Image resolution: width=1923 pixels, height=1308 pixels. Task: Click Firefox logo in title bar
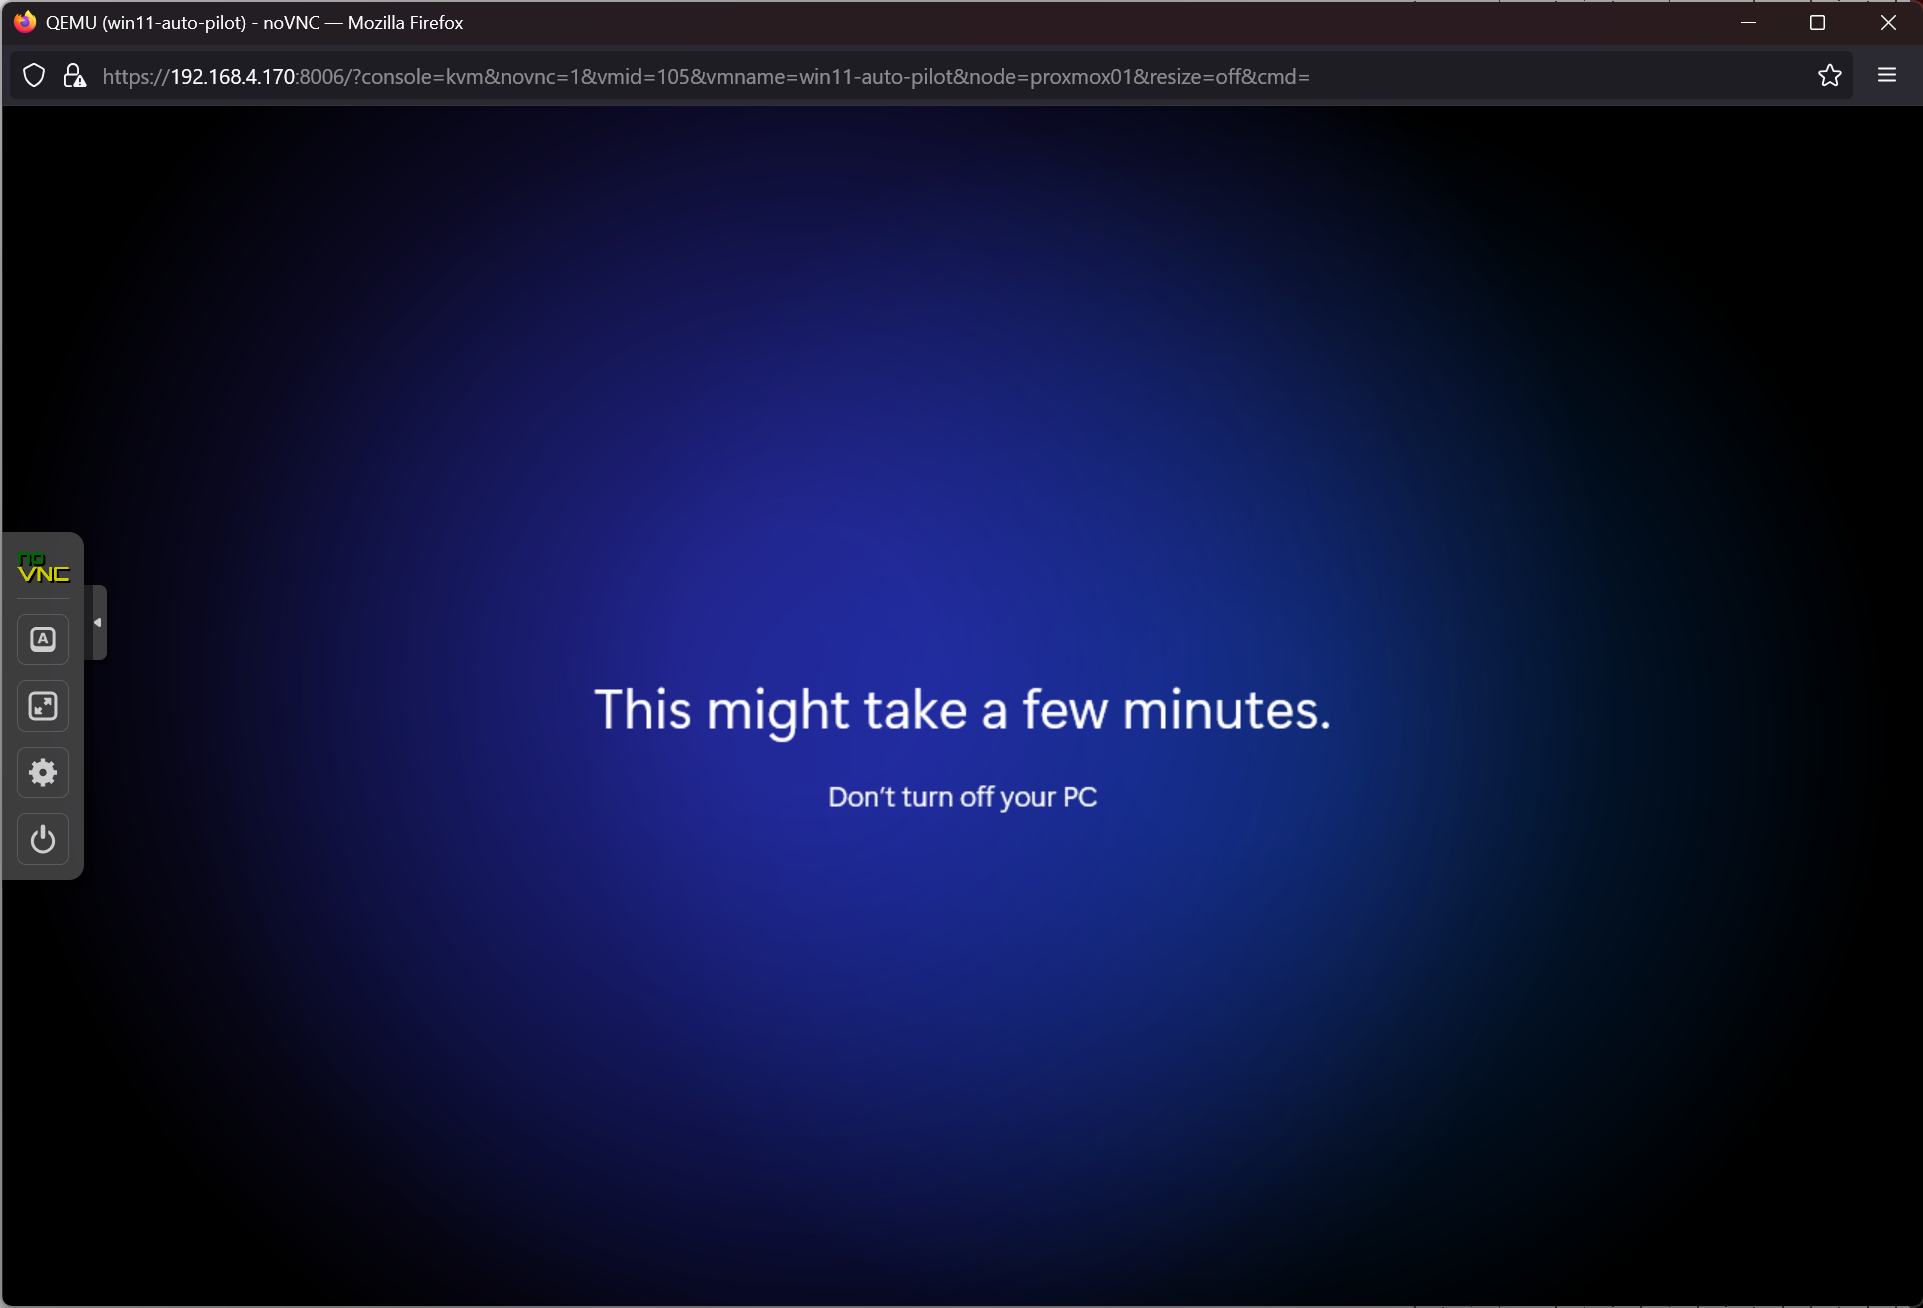pyautogui.click(x=25, y=22)
